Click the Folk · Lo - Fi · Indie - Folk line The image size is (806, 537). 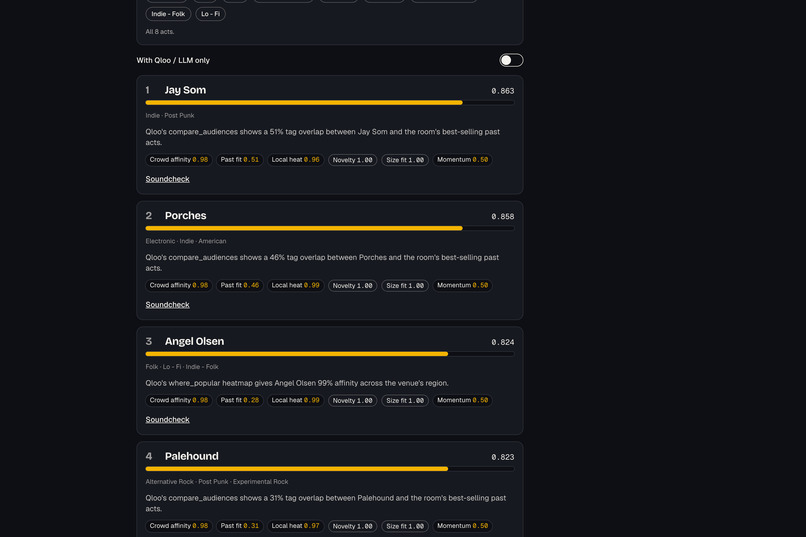182,367
